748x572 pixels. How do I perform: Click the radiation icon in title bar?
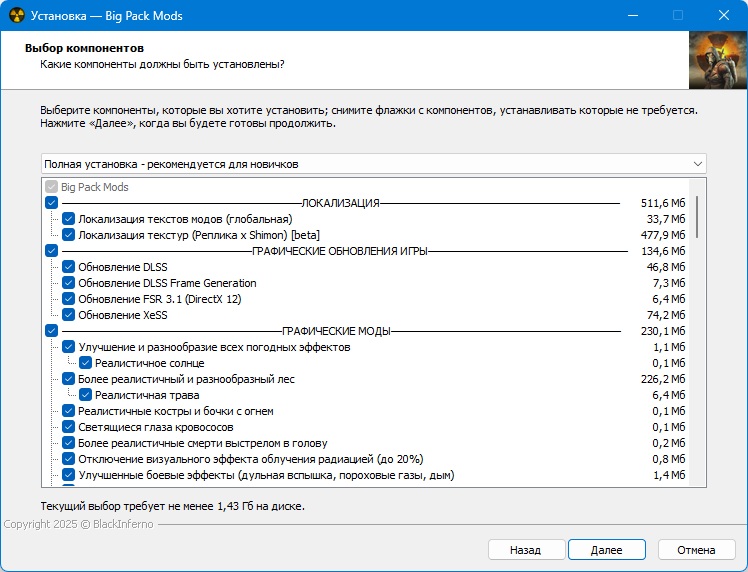pyautogui.click(x=14, y=16)
